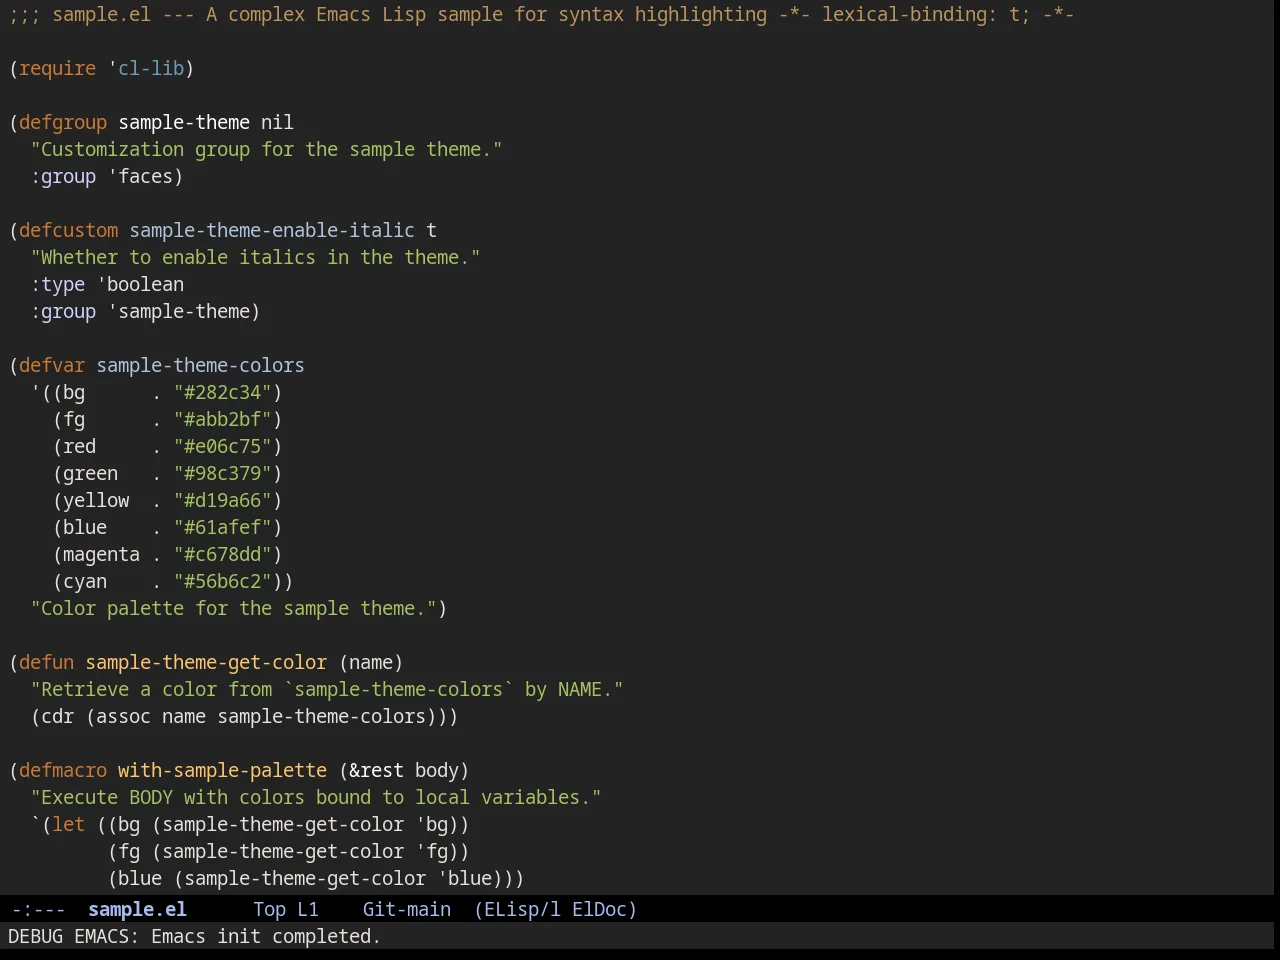Click the 'Color palette for the sample theme.' docstring
This screenshot has width=1280, height=960.
pyautogui.click(x=233, y=608)
